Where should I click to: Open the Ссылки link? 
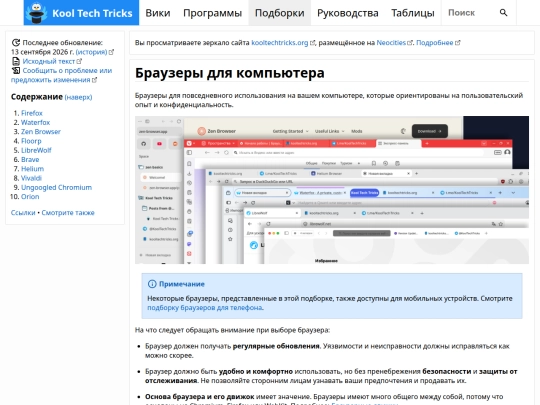click(23, 213)
